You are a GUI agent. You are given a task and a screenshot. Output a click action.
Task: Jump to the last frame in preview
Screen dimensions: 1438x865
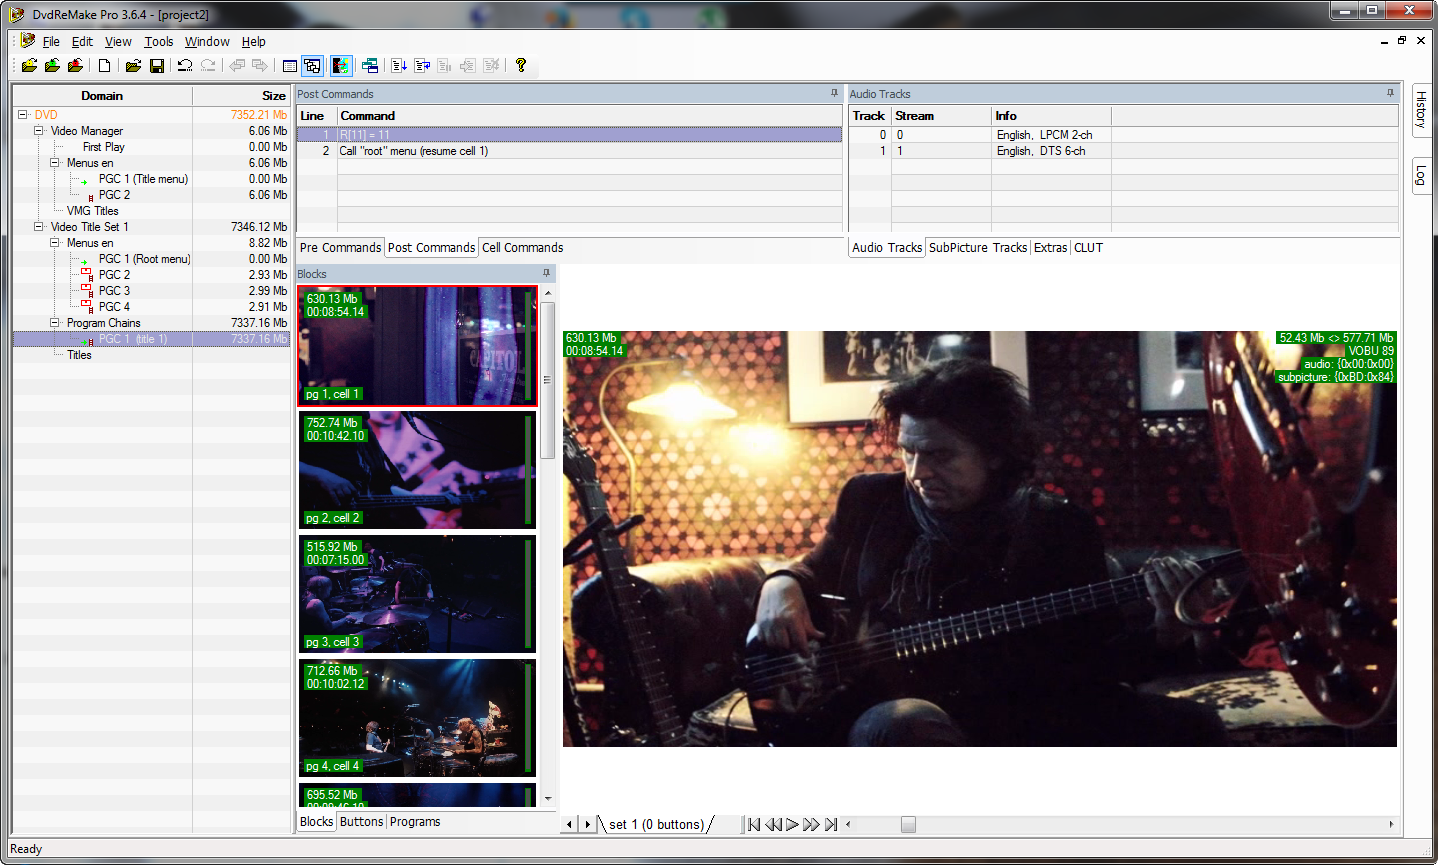point(831,825)
